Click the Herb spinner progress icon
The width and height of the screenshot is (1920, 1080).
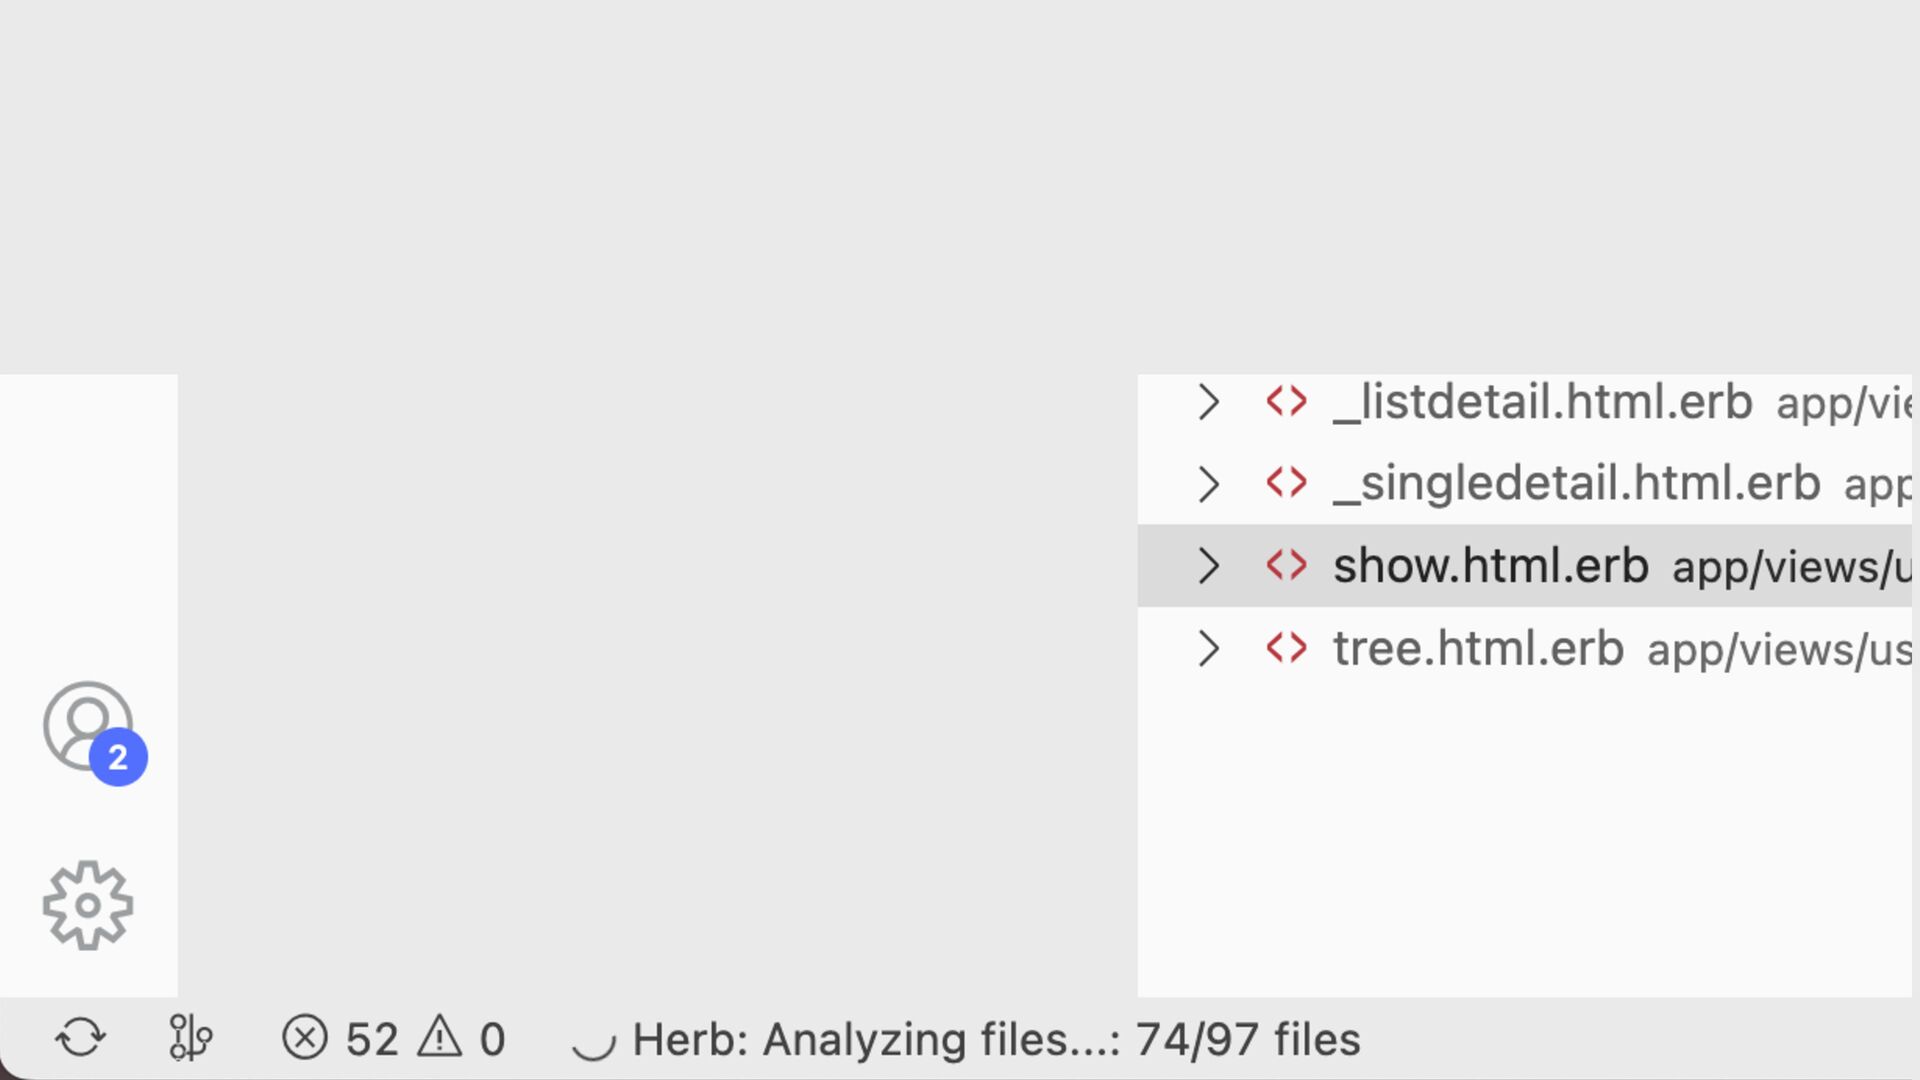[594, 1041]
